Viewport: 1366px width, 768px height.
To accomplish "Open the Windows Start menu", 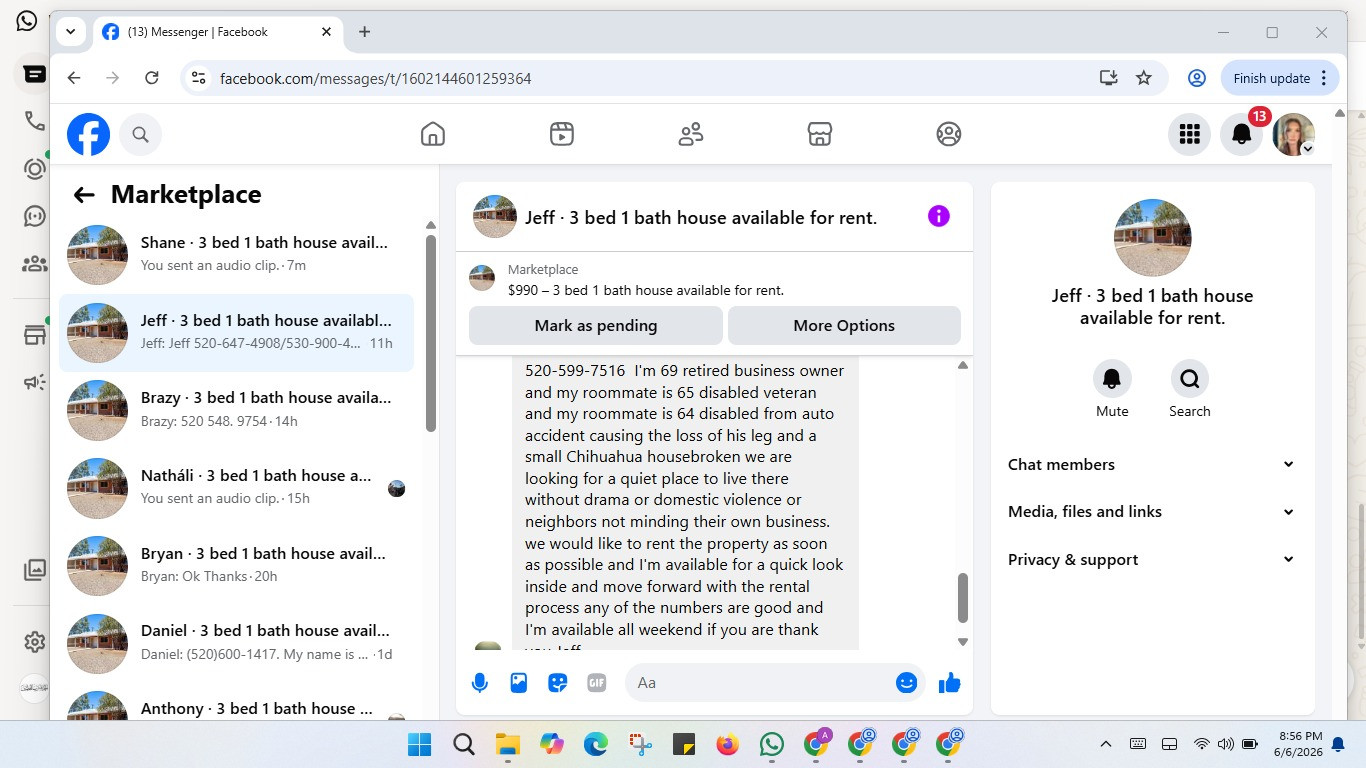I will pos(420,744).
